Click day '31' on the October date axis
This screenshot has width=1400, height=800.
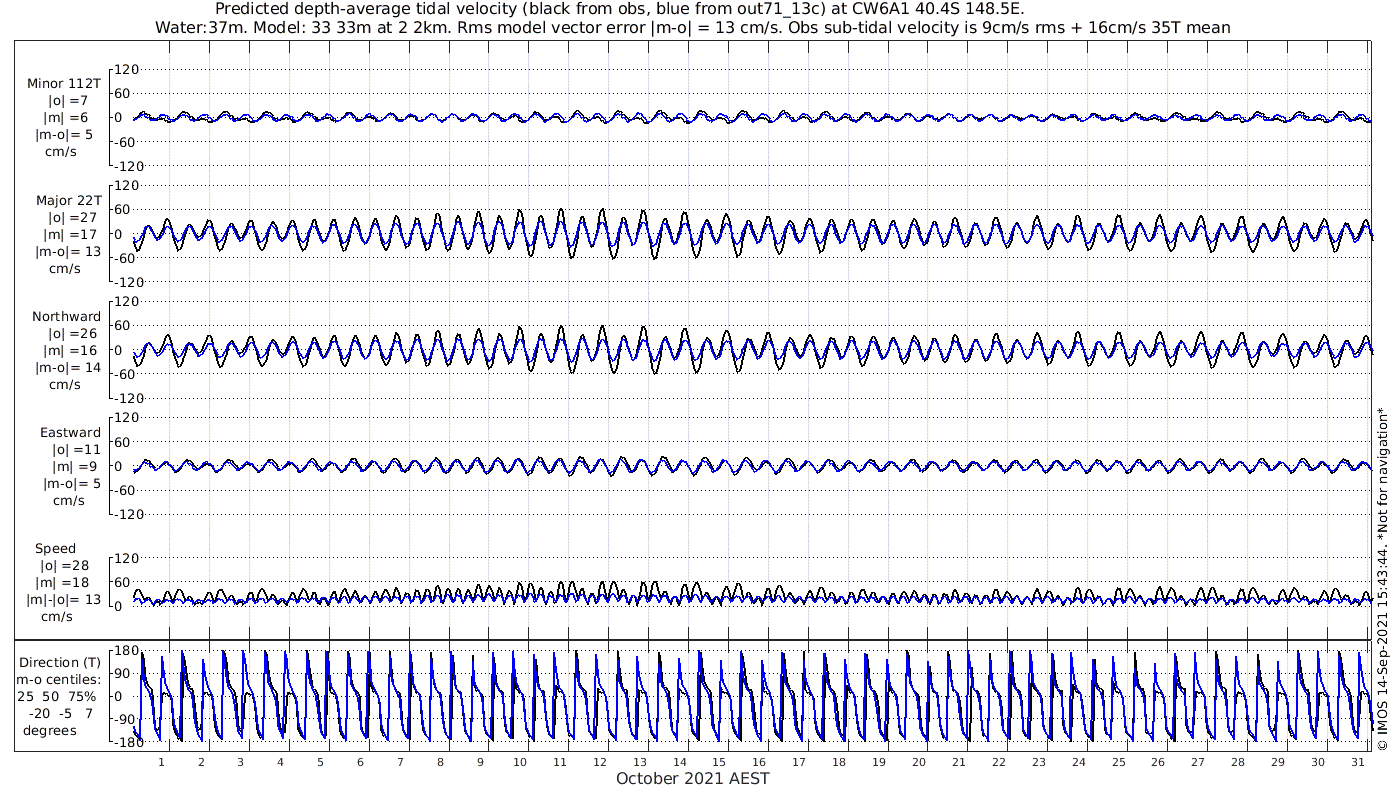pos(1358,761)
